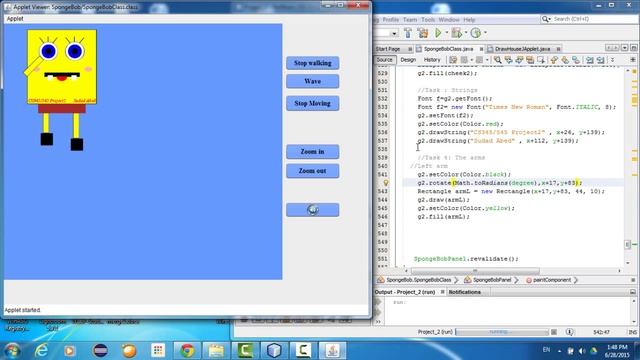Viewport: 640px width, 360px height.
Task: Expand the Profile Project dropdown arrow
Action: (x=485, y=33)
